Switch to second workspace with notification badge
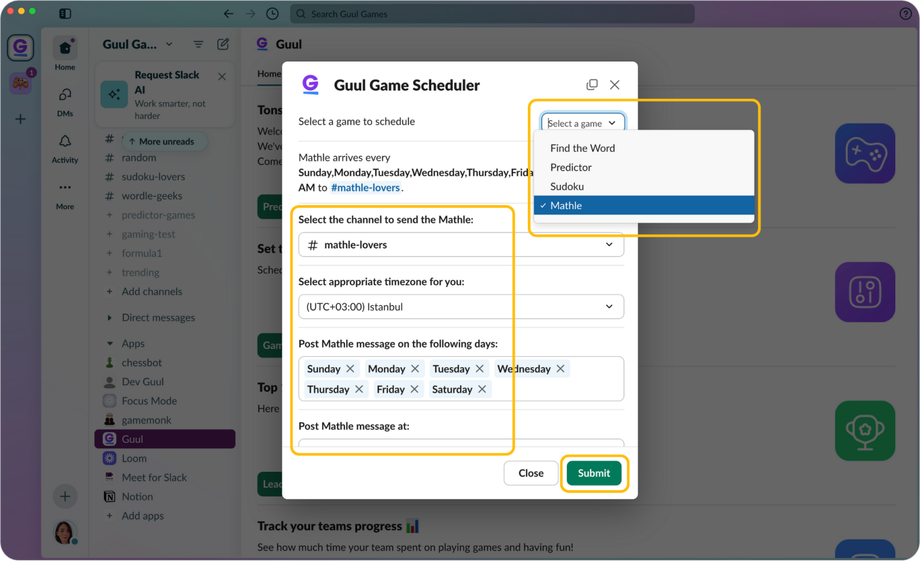This screenshot has width=920, height=562. tap(21, 83)
